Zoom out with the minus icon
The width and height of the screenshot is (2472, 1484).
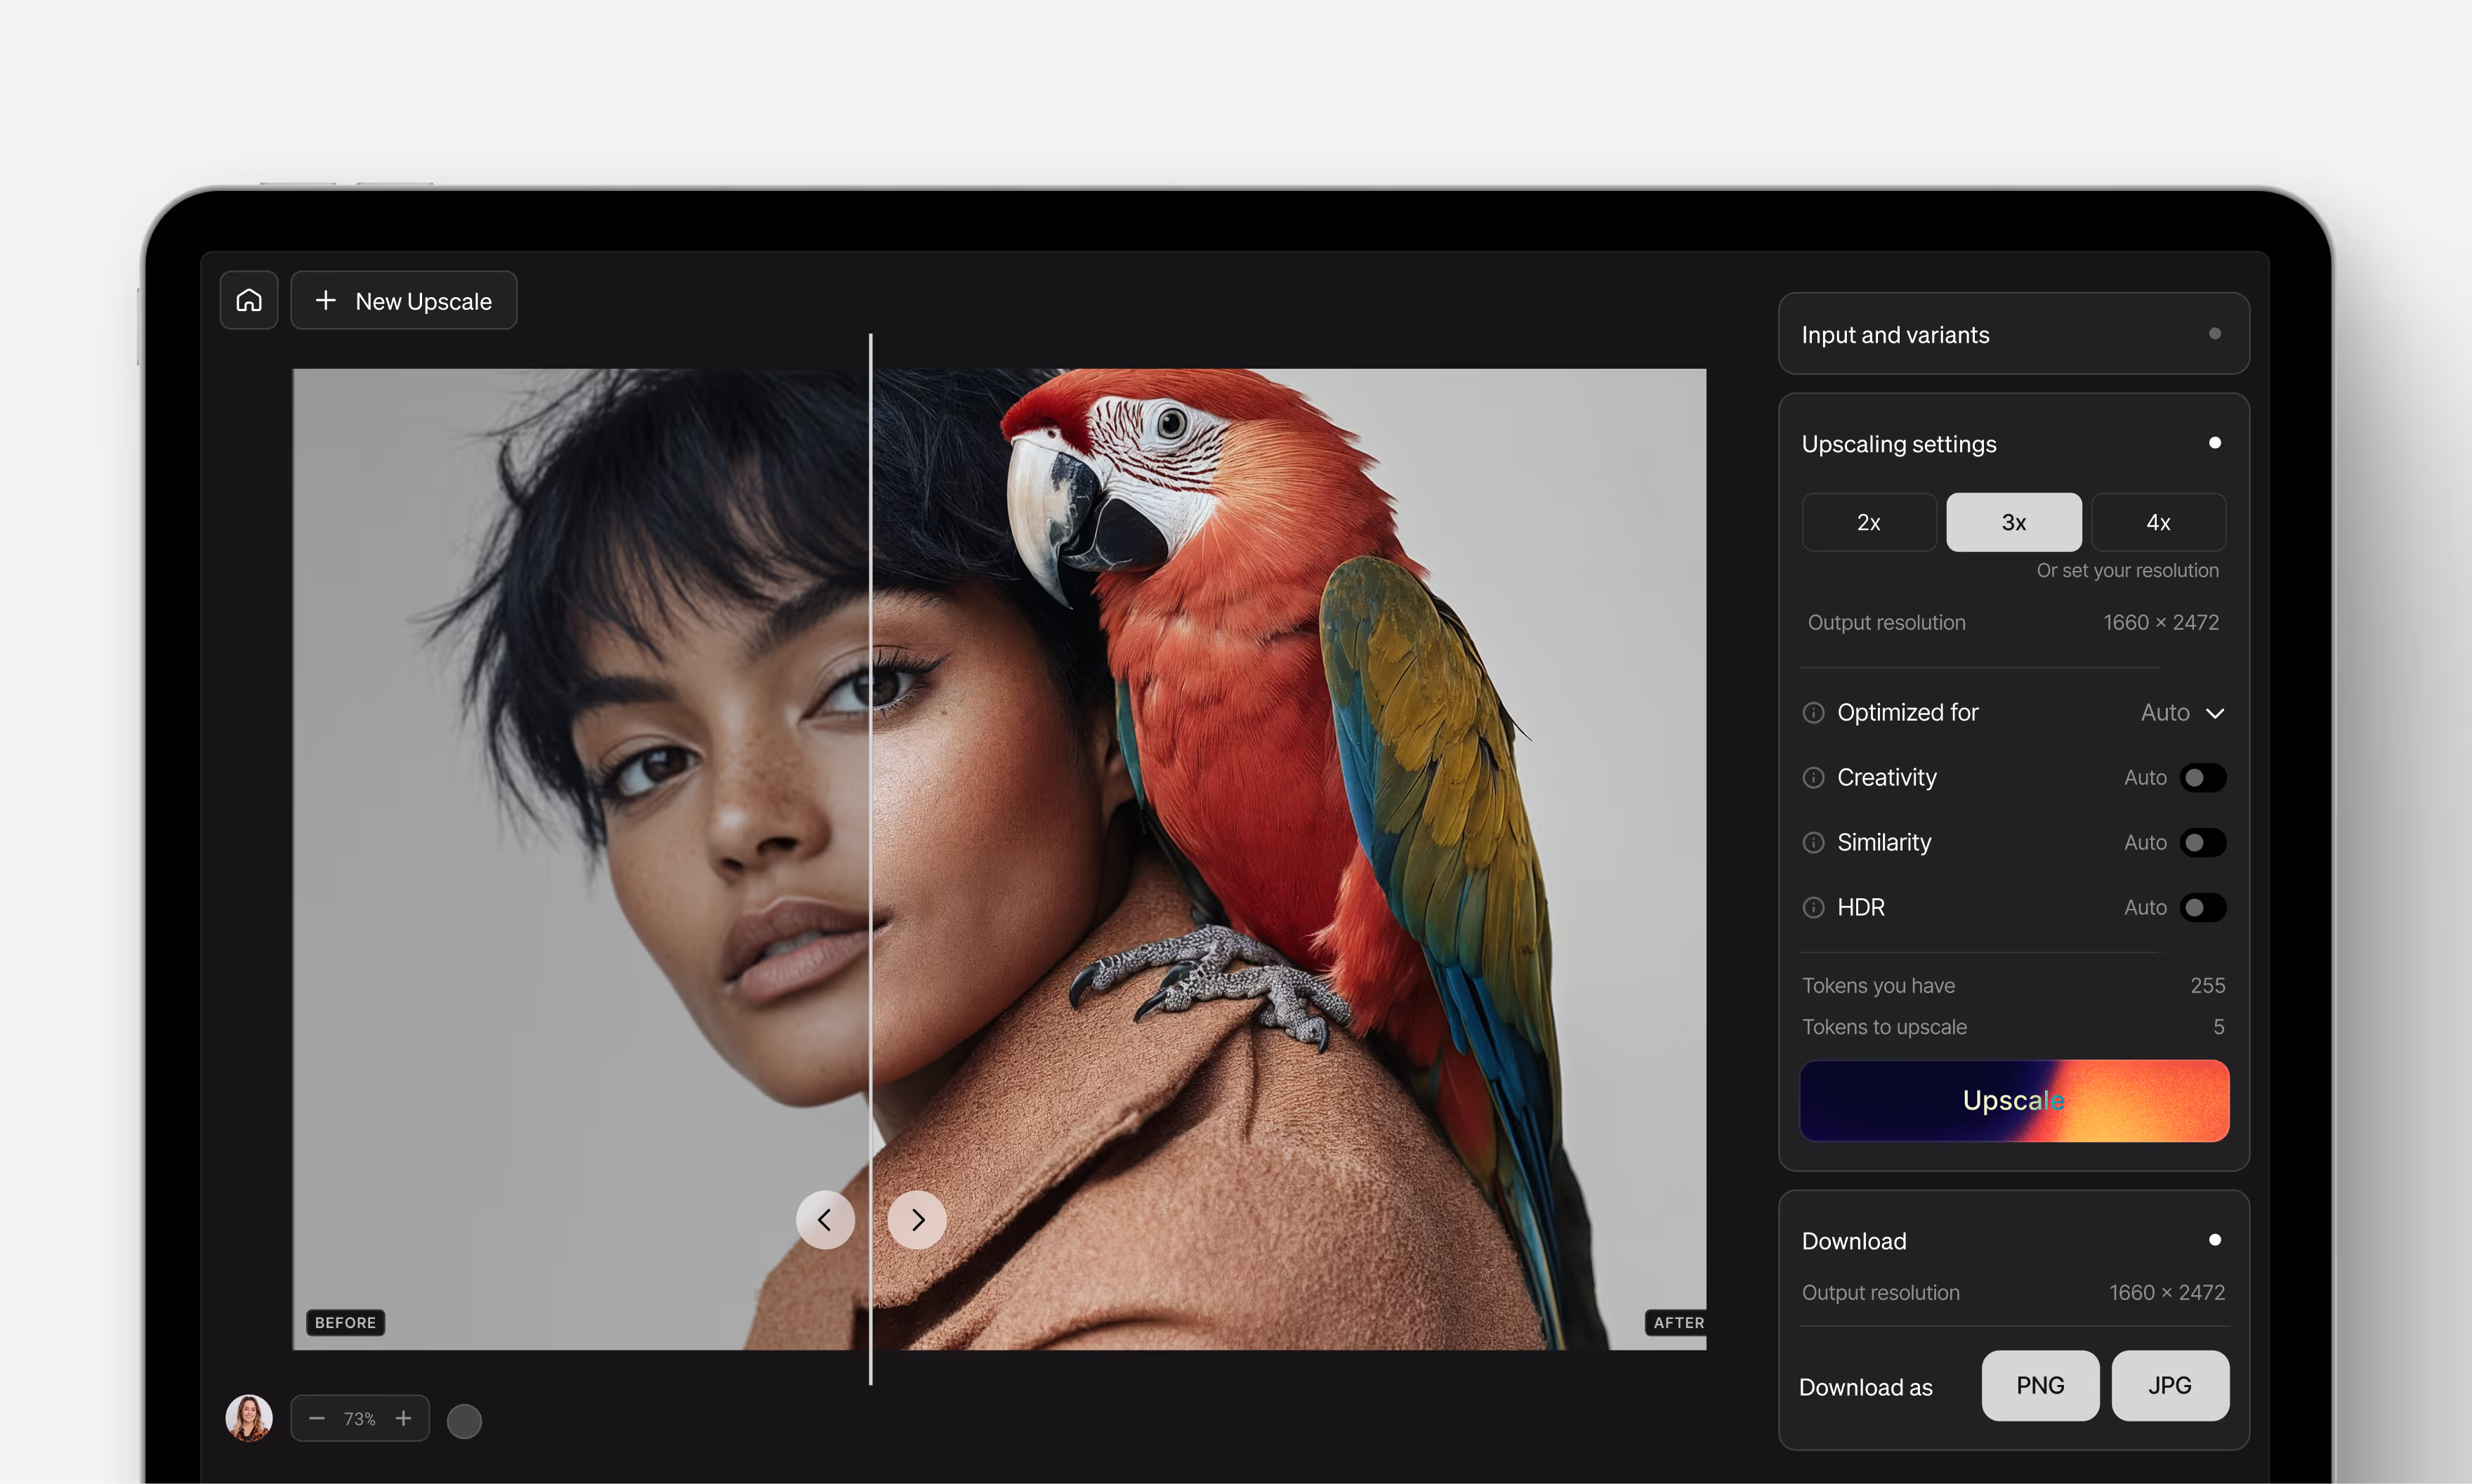pos(317,1418)
